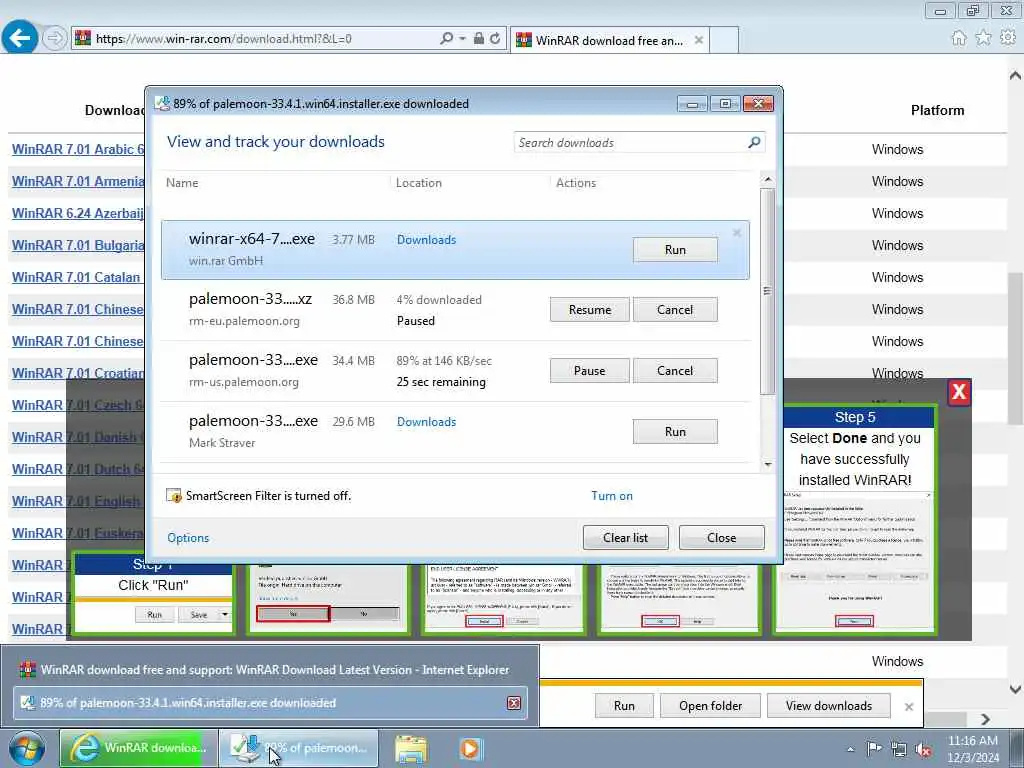1024x768 pixels.
Task: Click the Search downloads field
Action: click(630, 142)
